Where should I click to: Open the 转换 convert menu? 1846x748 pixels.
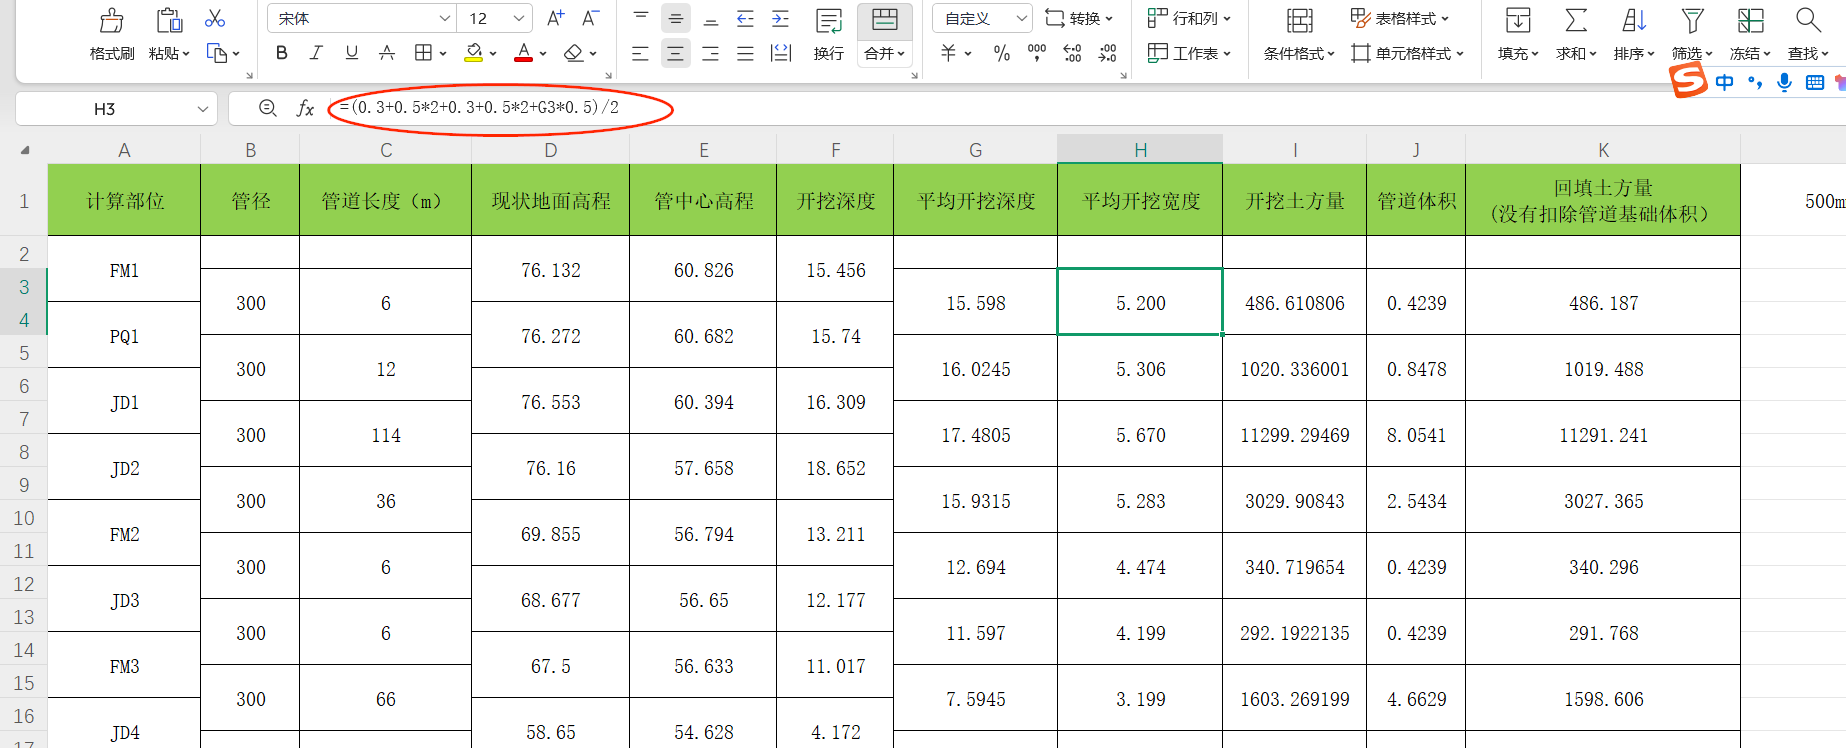[1079, 18]
